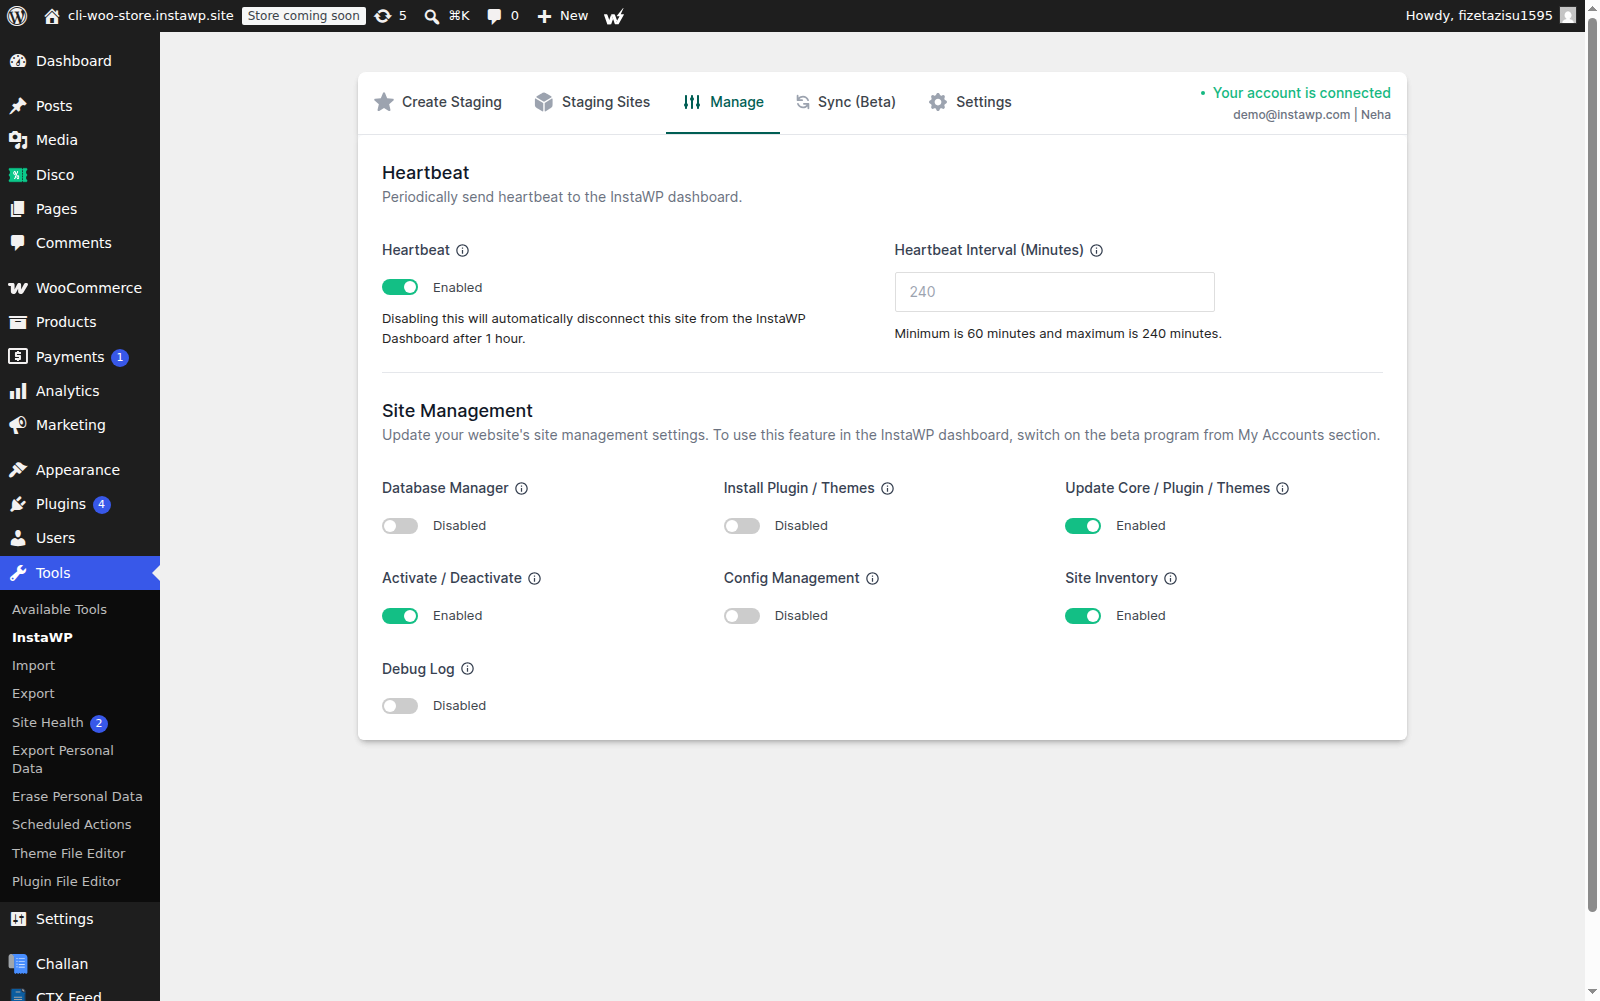This screenshot has width=1600, height=1001.
Task: Open Products menu item
Action: pos(80,322)
